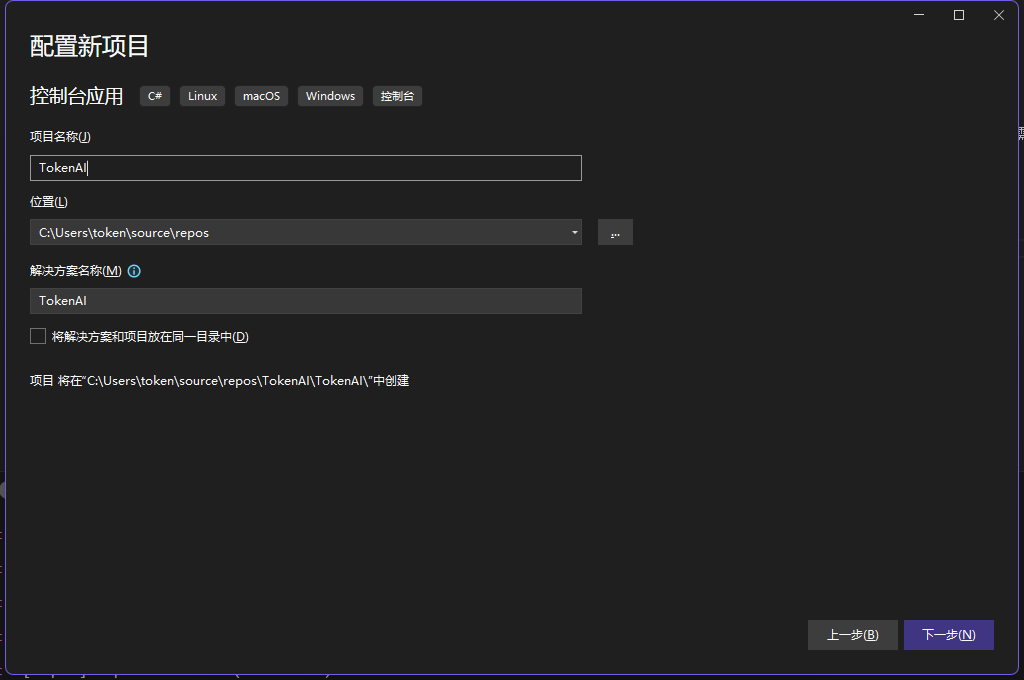Go back with 上一步(B) button
1024x680 pixels.
coord(852,635)
